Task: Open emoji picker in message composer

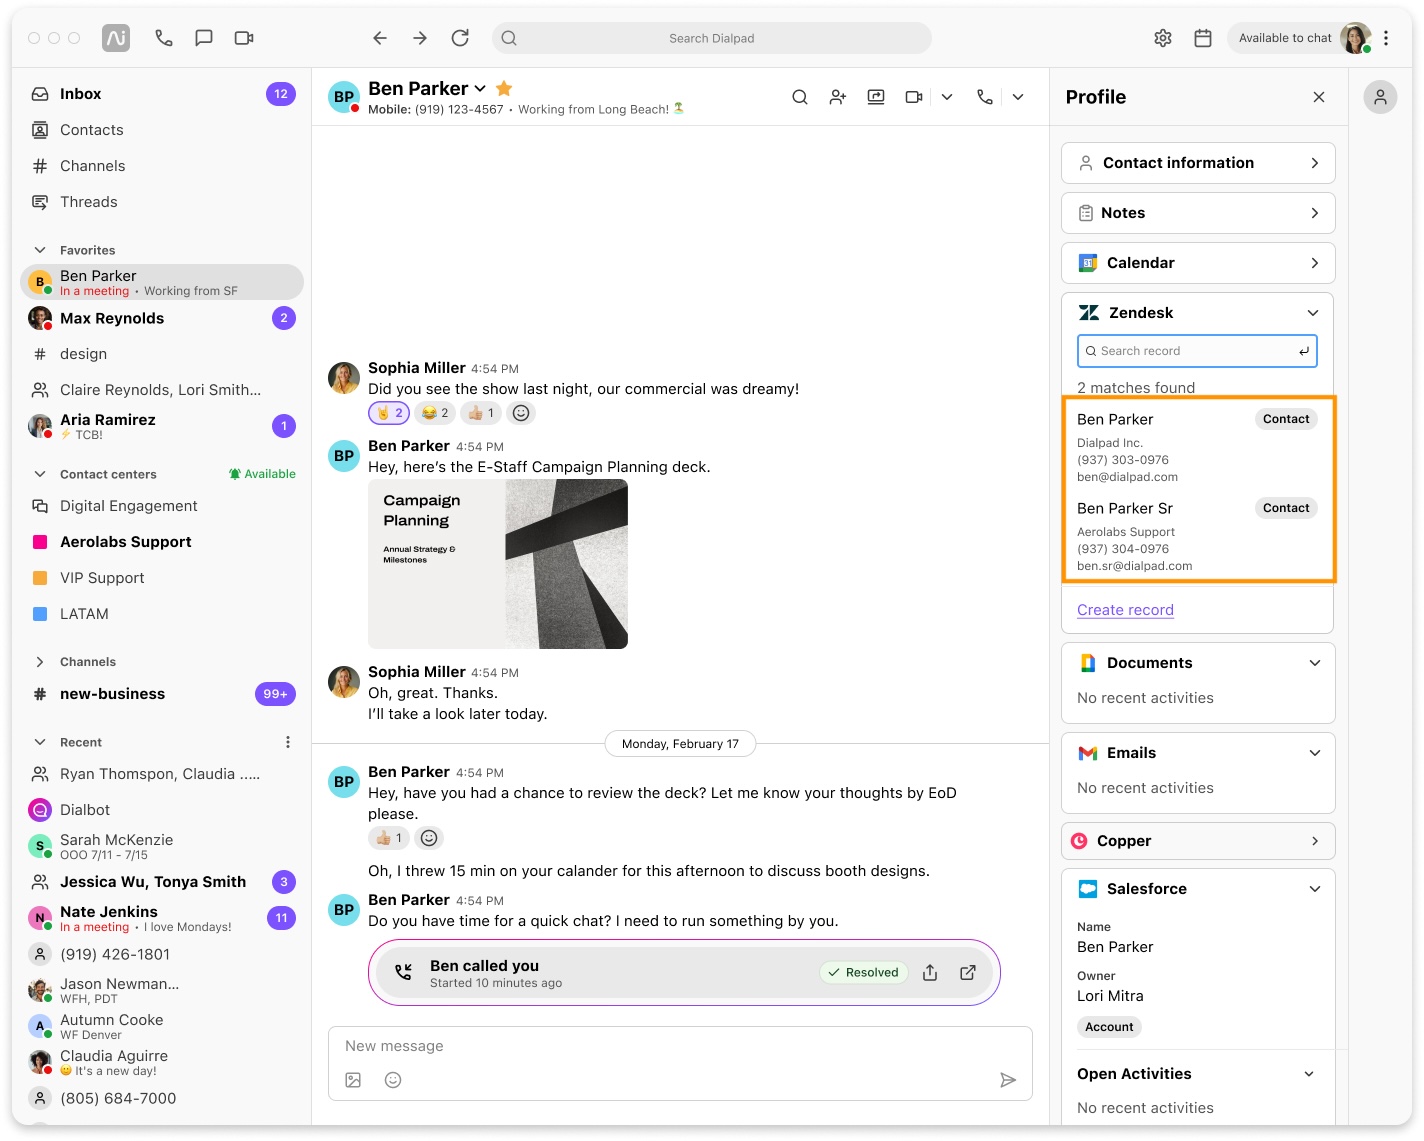Action: (x=393, y=1080)
